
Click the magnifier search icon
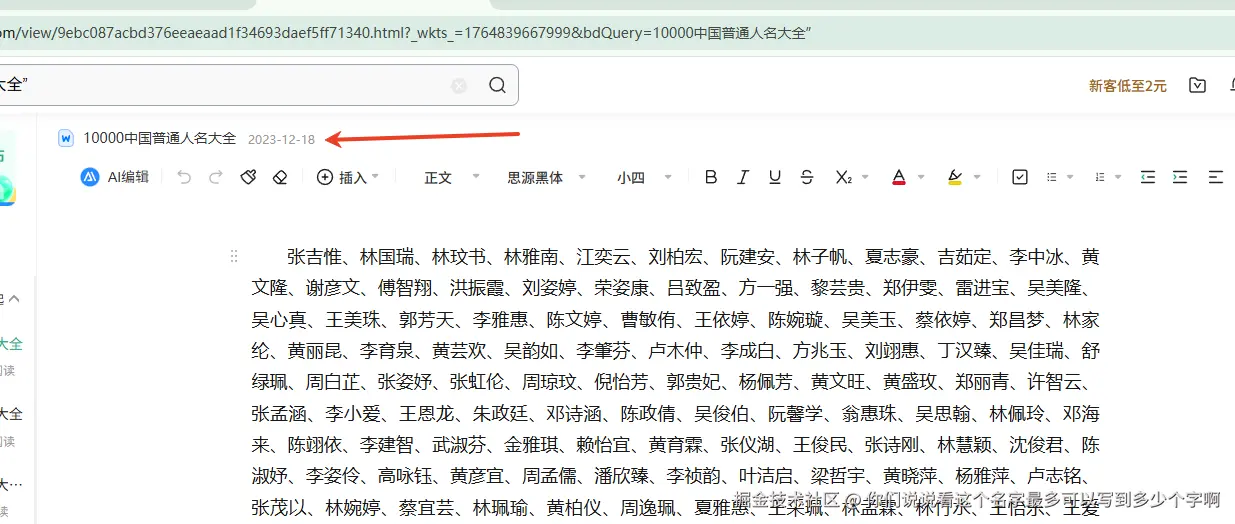point(497,86)
